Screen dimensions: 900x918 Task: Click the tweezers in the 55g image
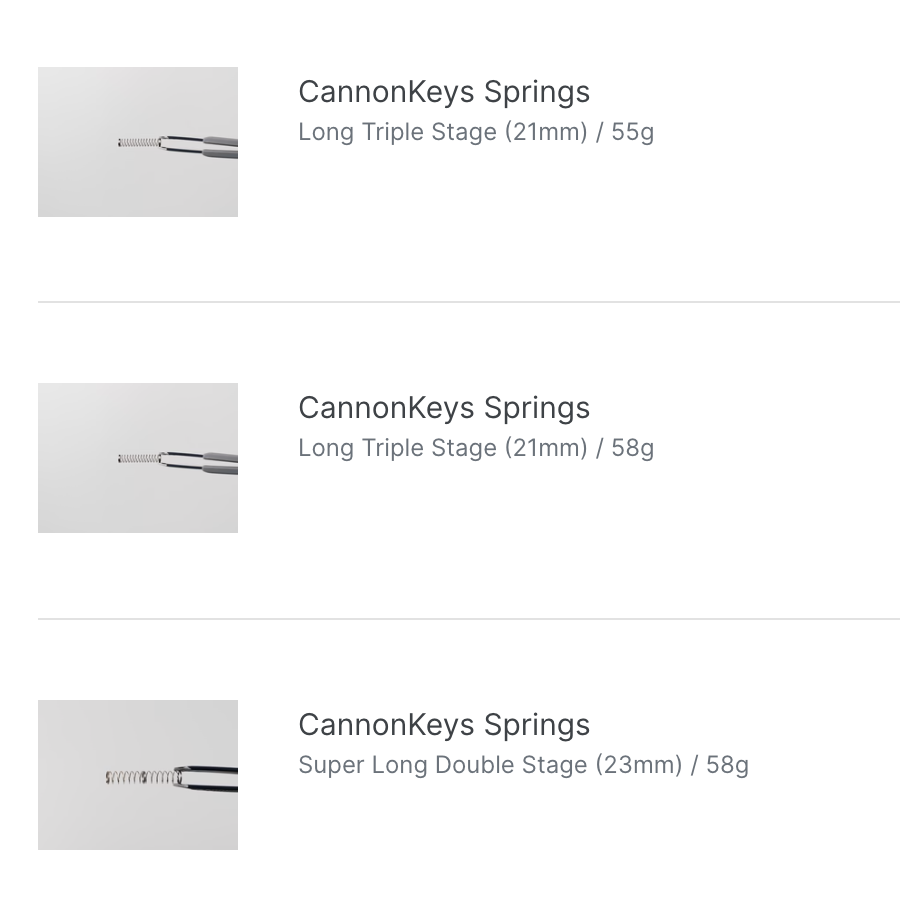215,146
